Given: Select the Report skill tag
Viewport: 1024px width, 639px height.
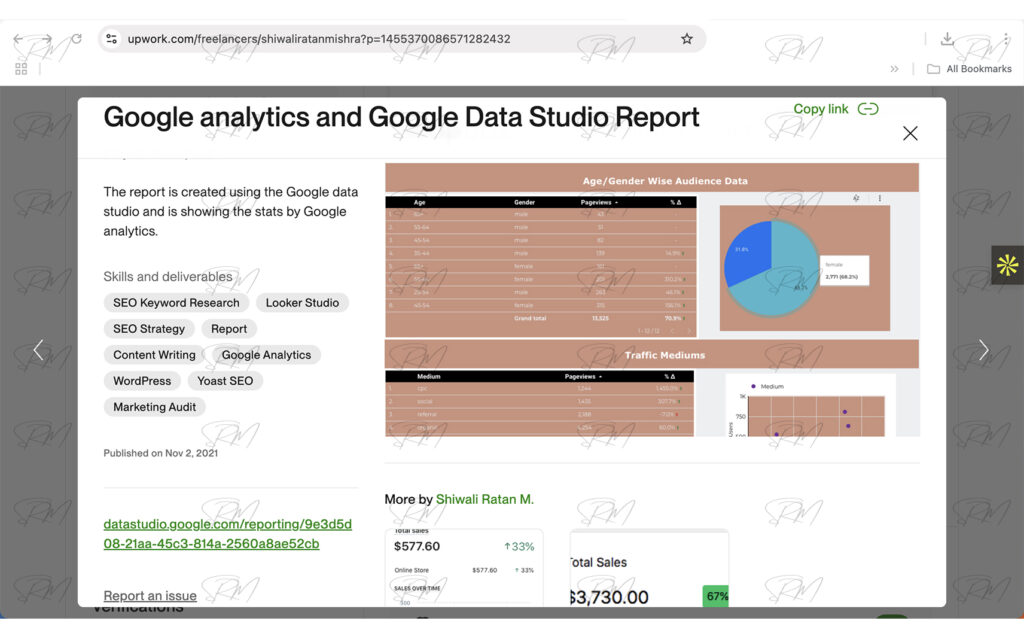Looking at the screenshot, I should click(229, 329).
